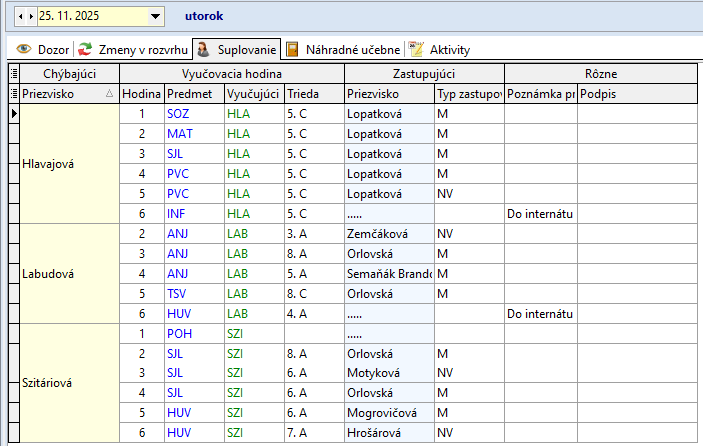
Task: Select substitute Zemčáková cell
Action: (x=389, y=233)
